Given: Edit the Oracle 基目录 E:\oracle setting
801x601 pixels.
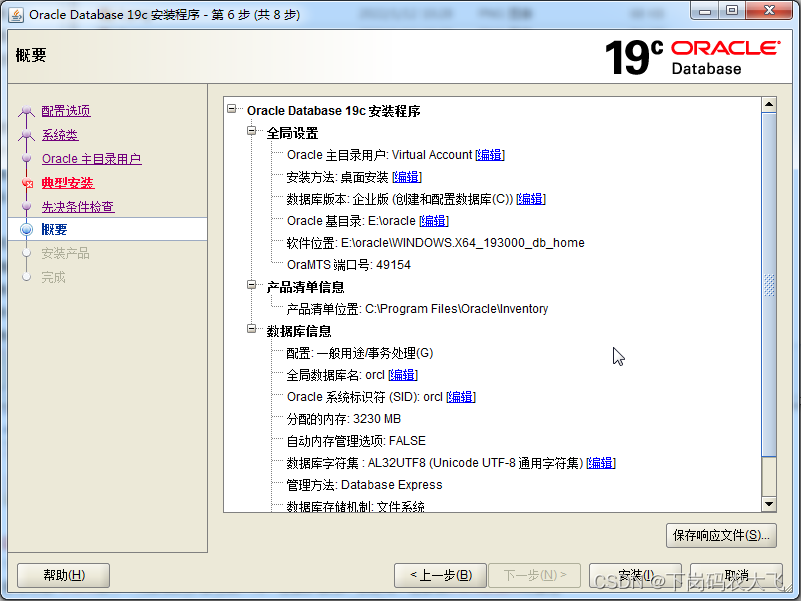Looking at the screenshot, I should pos(434,221).
